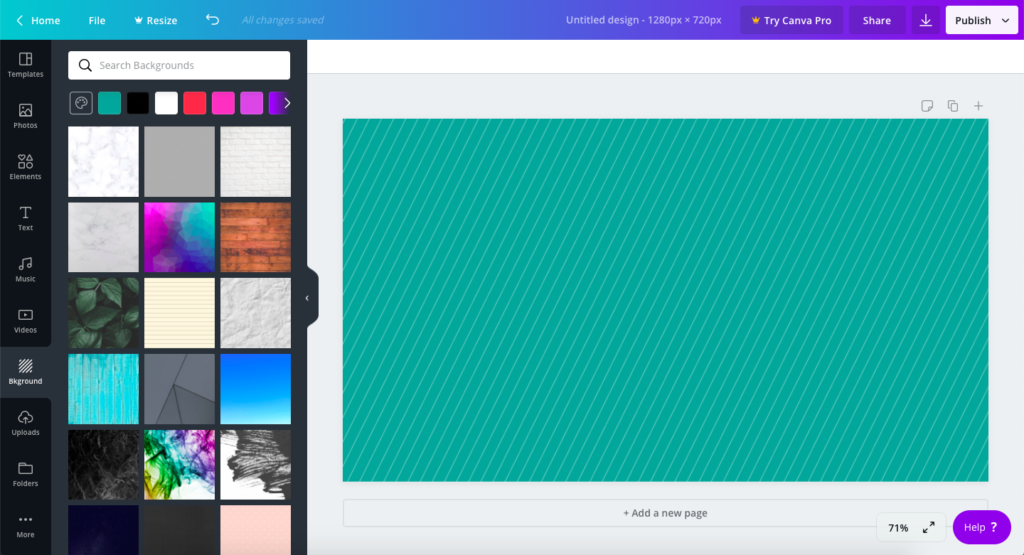The width and height of the screenshot is (1024, 555).
Task: Open the Text panel
Action: pos(25,218)
